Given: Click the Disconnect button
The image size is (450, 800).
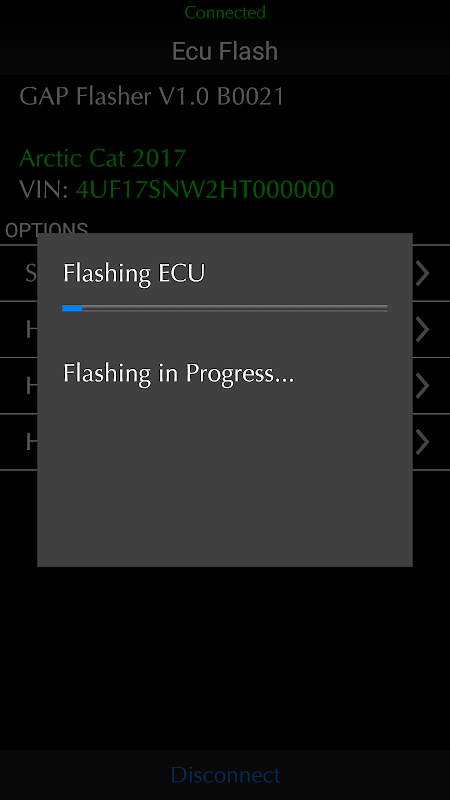Looking at the screenshot, I should pyautogui.click(x=225, y=775).
